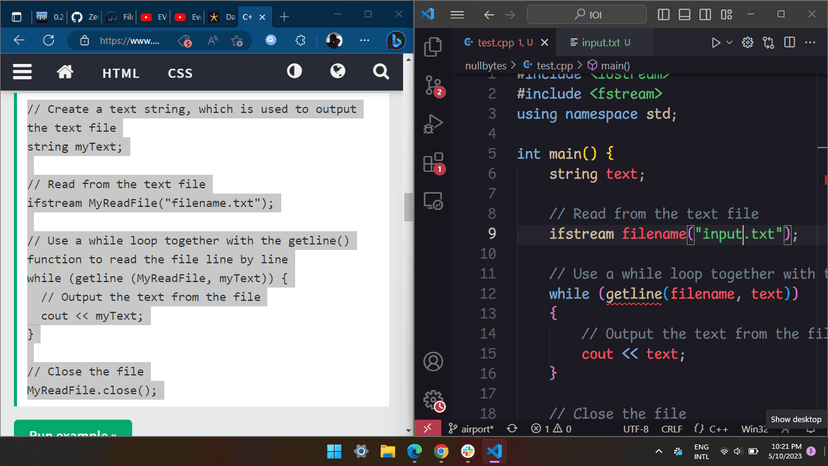828x466 pixels.
Task: Click the W3Schools home icon
Action: click(x=65, y=72)
